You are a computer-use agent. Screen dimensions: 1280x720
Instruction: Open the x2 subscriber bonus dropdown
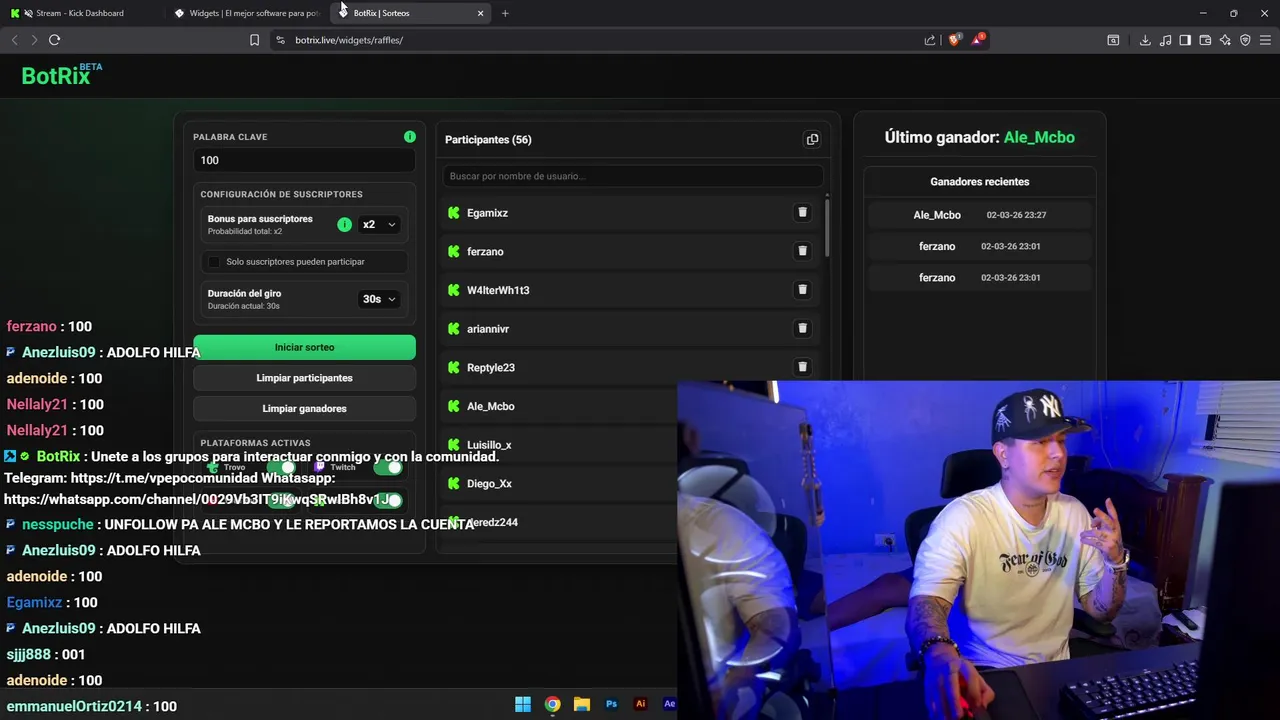pyautogui.click(x=379, y=225)
